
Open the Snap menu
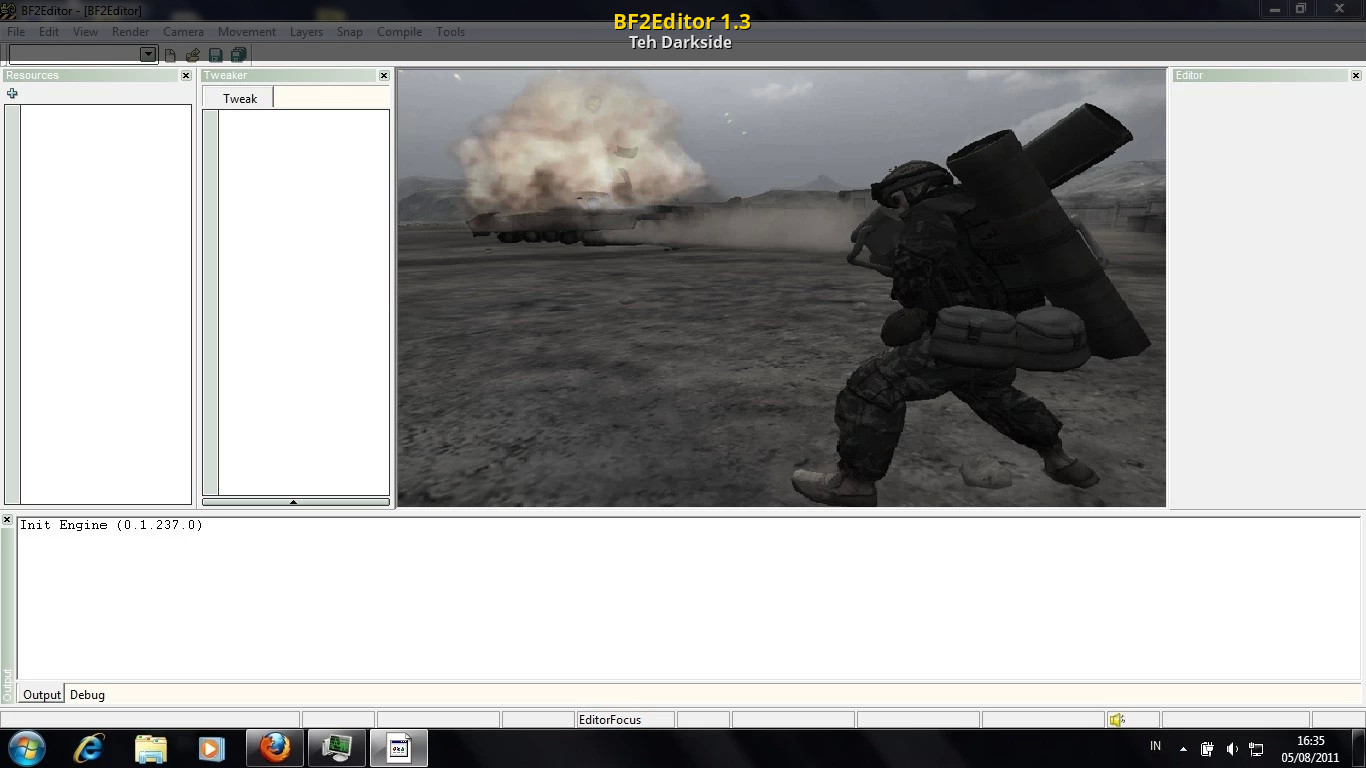[350, 32]
